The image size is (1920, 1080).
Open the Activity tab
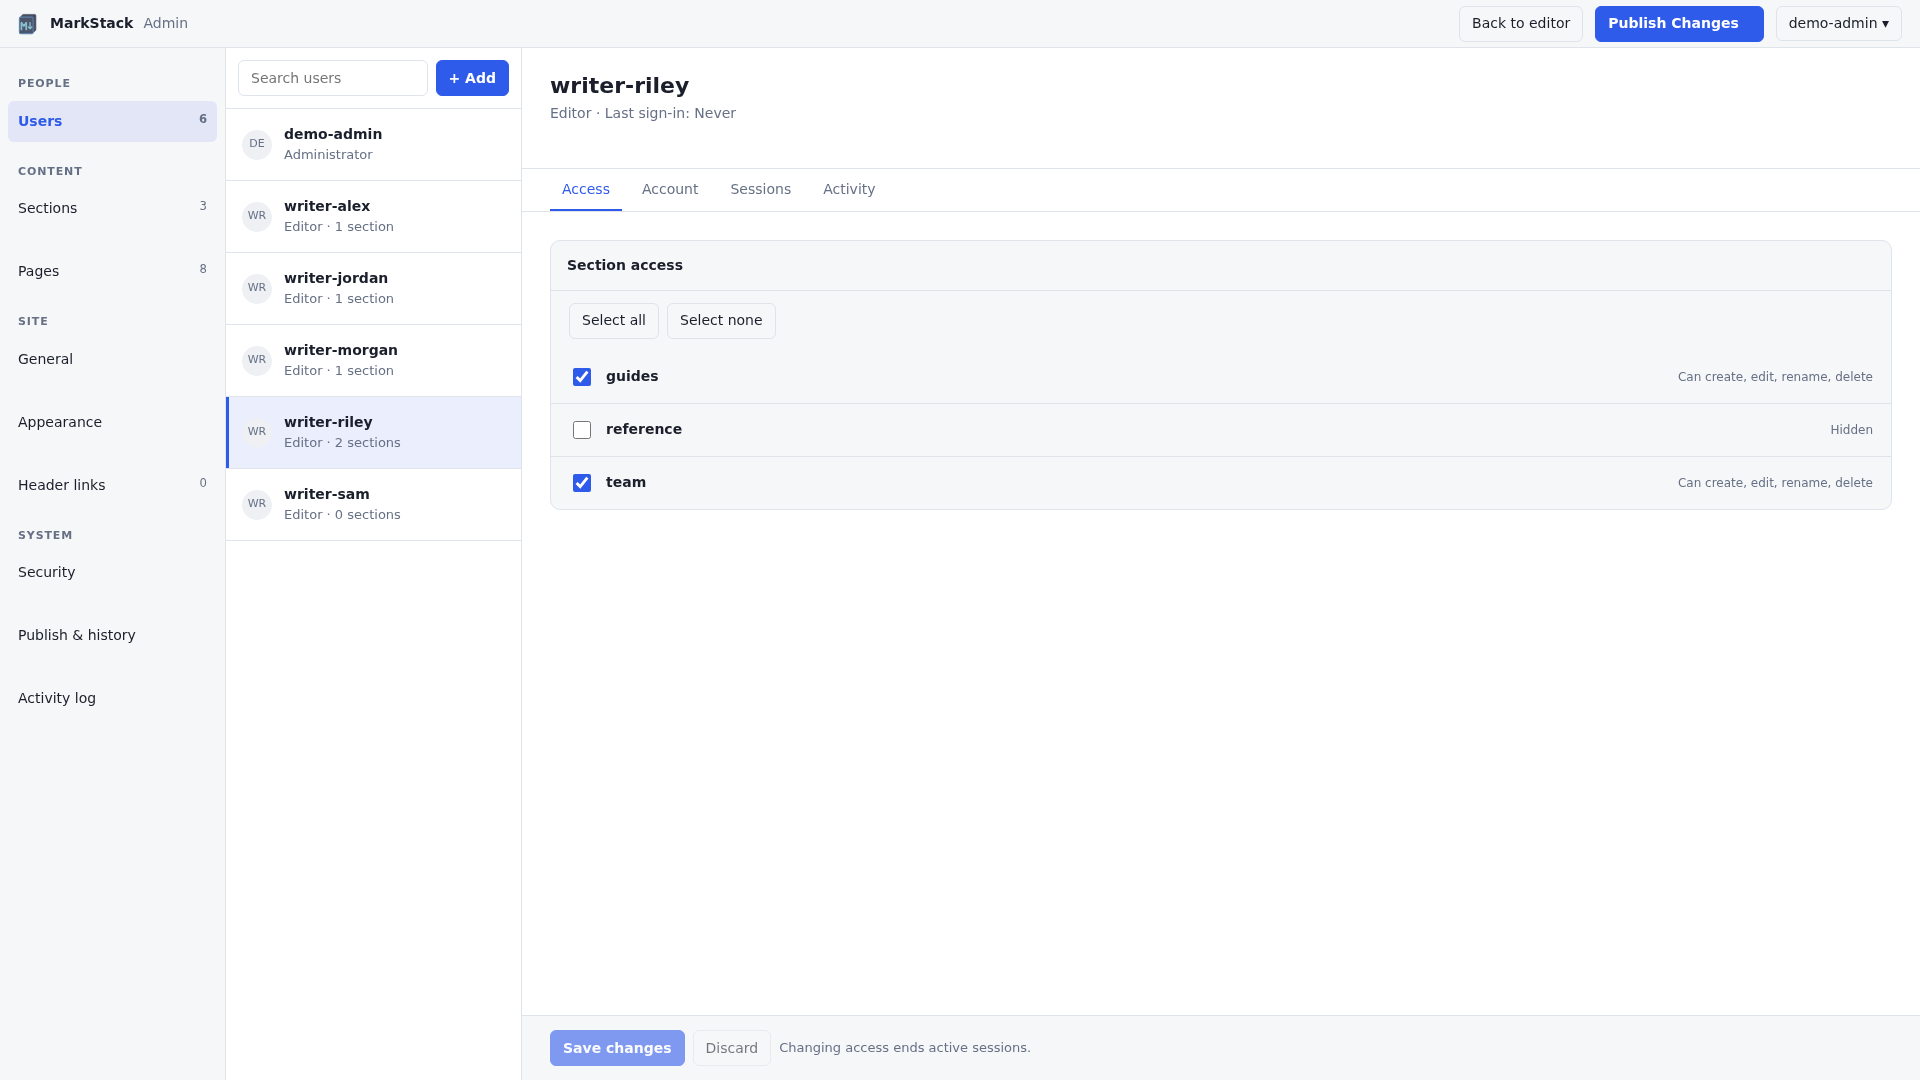[x=849, y=189]
